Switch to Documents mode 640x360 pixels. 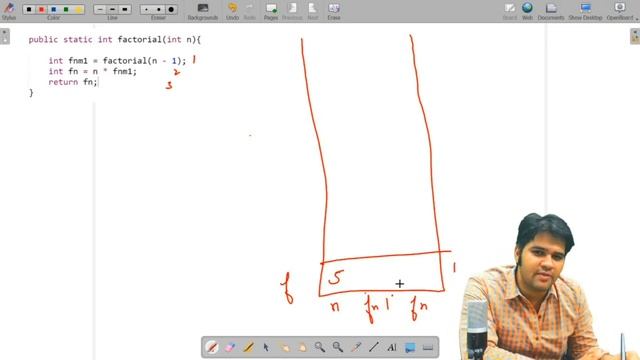click(551, 11)
